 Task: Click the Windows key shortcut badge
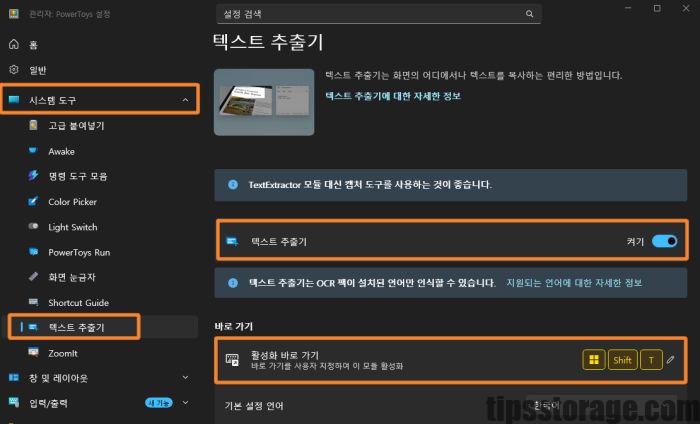594,360
